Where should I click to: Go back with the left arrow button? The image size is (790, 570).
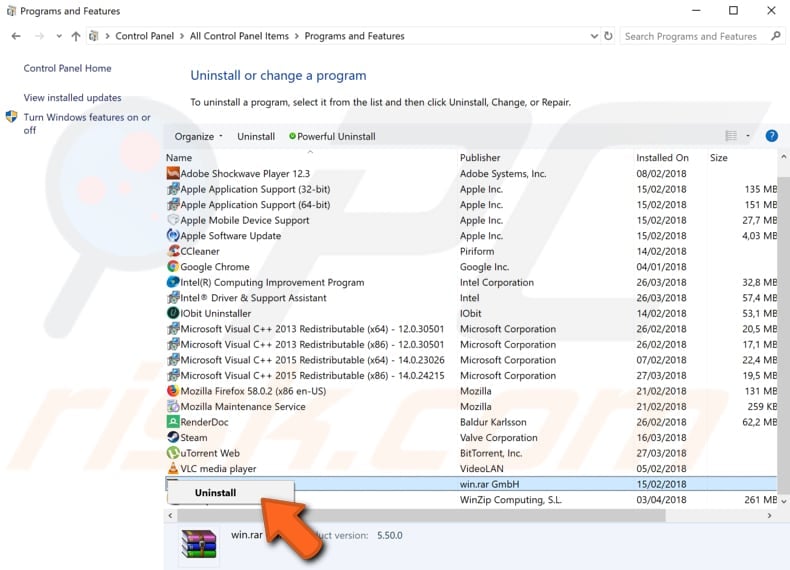16,36
